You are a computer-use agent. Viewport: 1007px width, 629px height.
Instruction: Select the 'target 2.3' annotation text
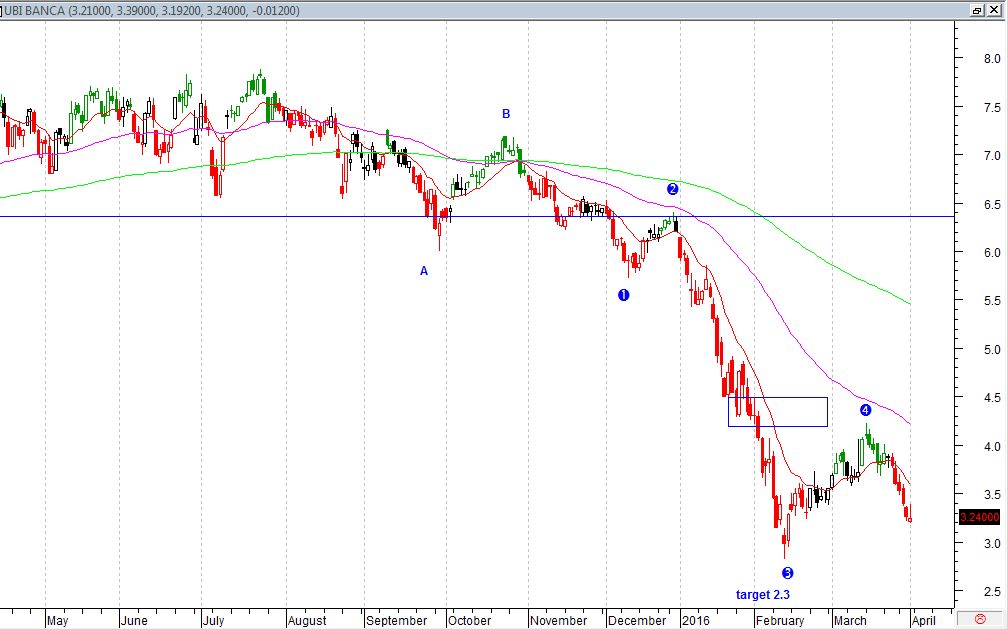point(763,595)
